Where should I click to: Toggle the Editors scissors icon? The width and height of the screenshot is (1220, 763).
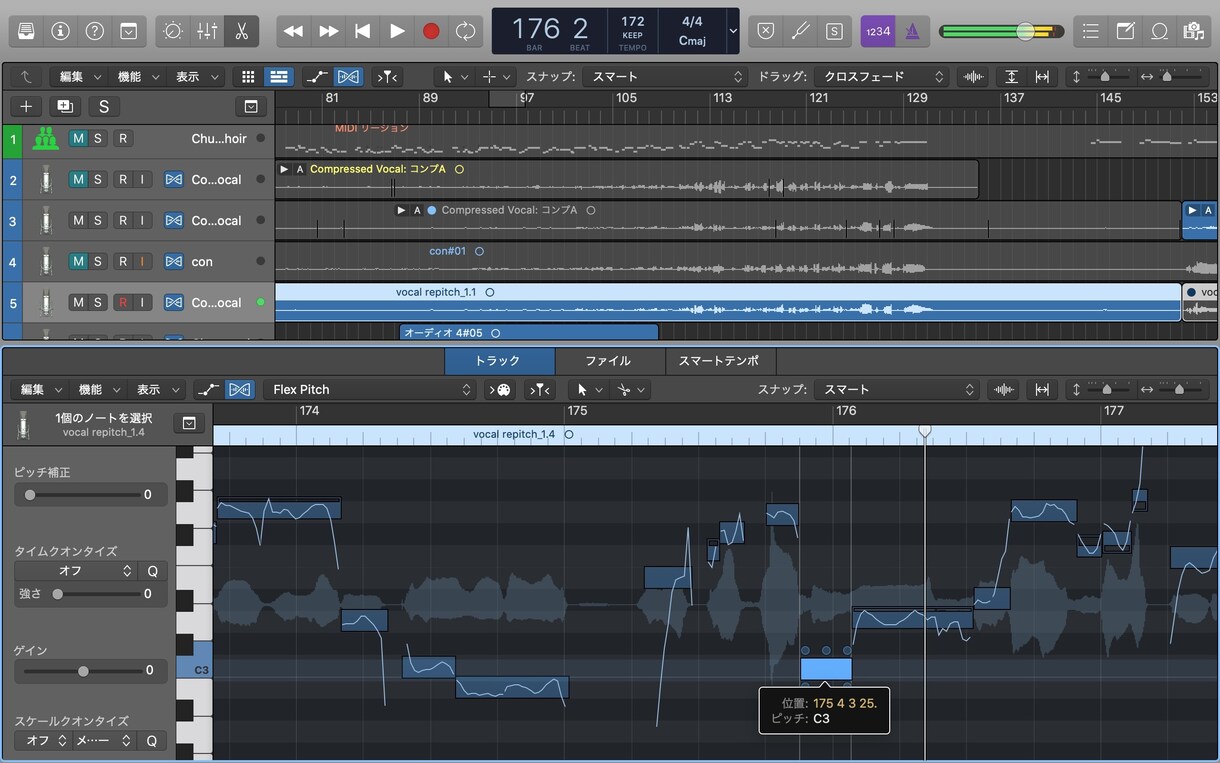(x=241, y=31)
